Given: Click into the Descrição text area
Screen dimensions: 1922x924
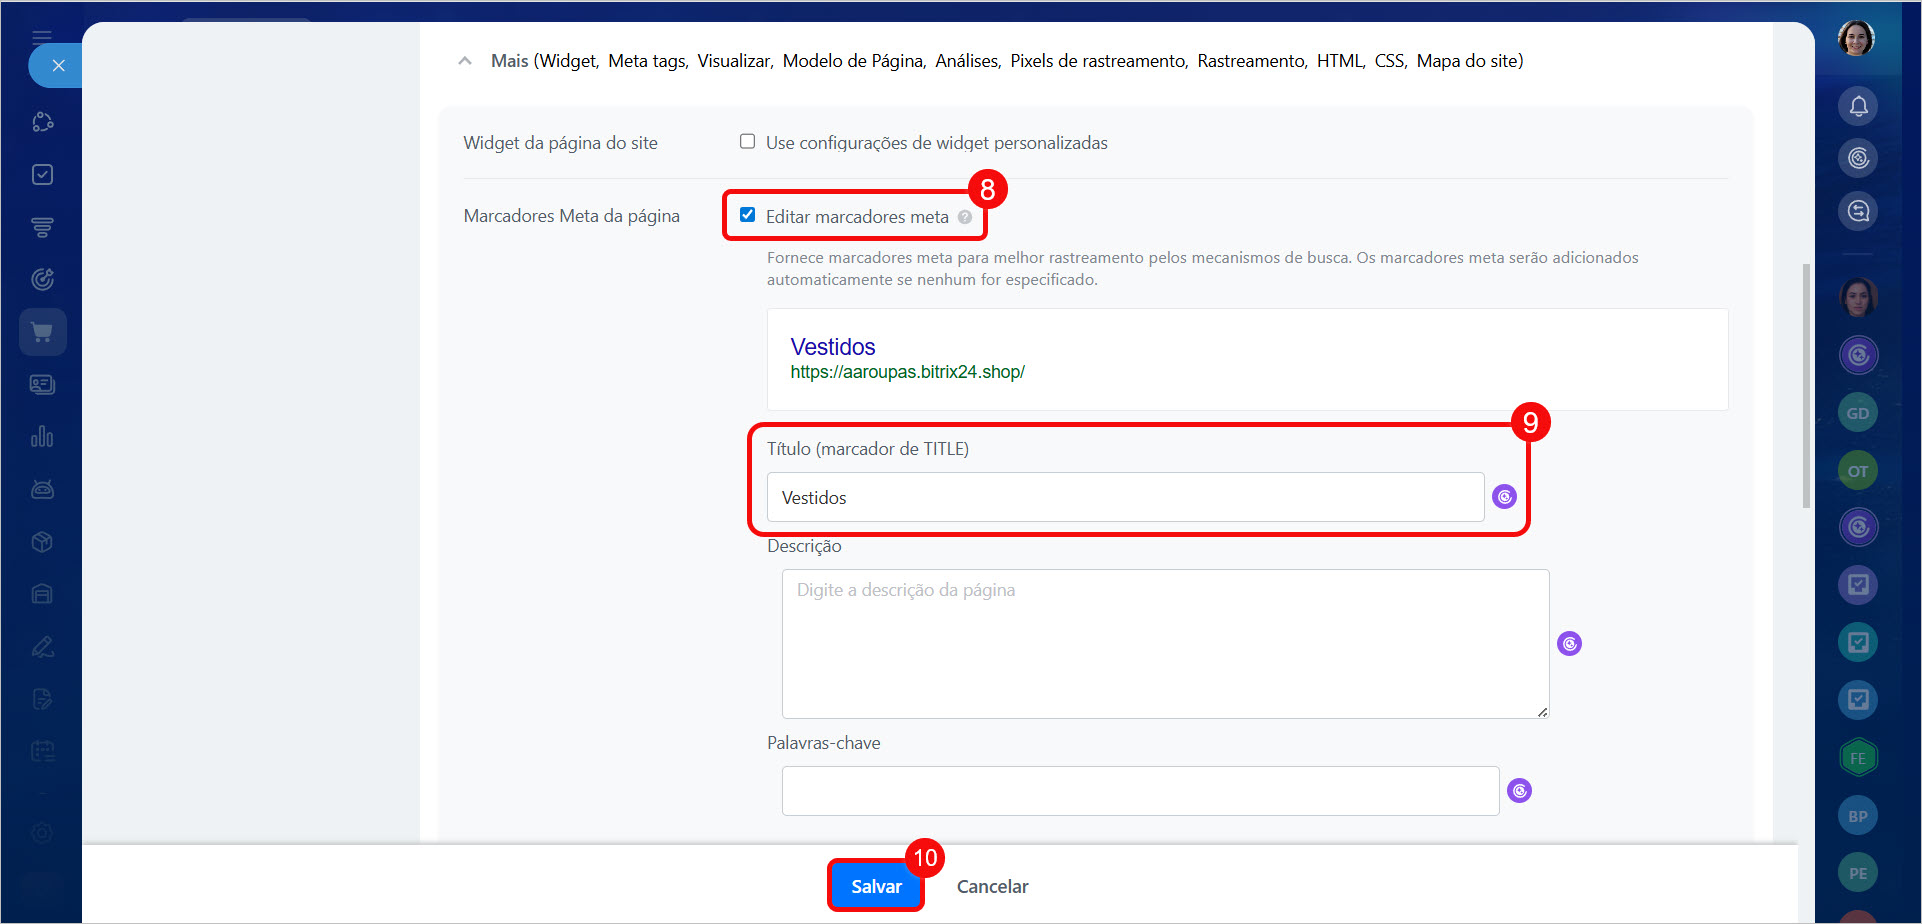Looking at the screenshot, I should [1164, 644].
